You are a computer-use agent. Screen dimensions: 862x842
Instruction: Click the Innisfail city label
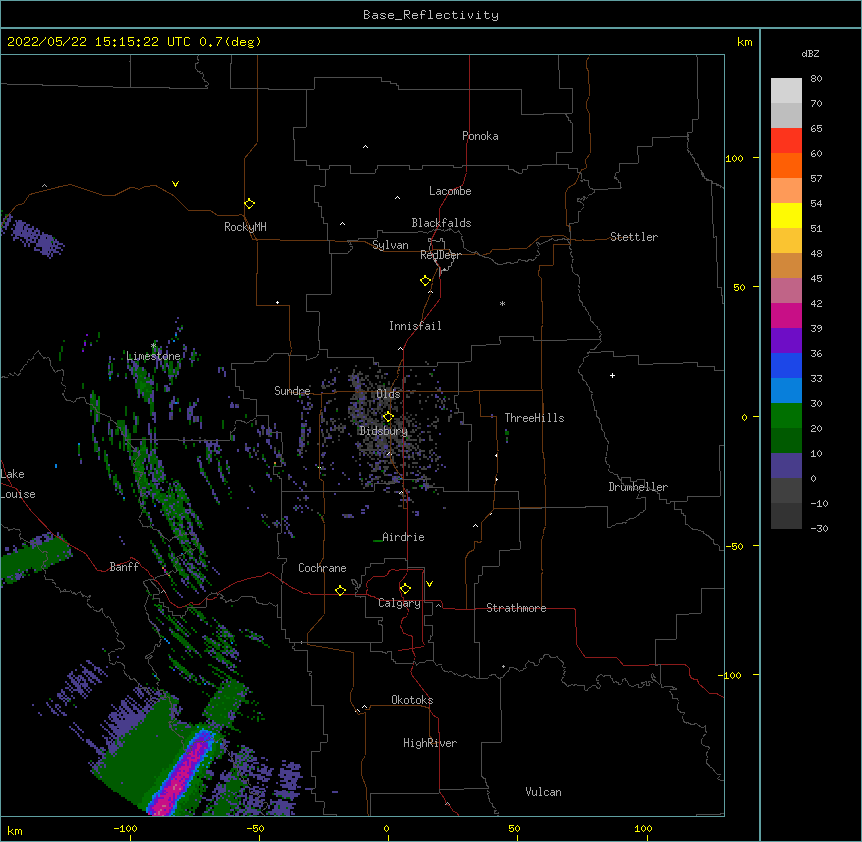tap(415, 326)
